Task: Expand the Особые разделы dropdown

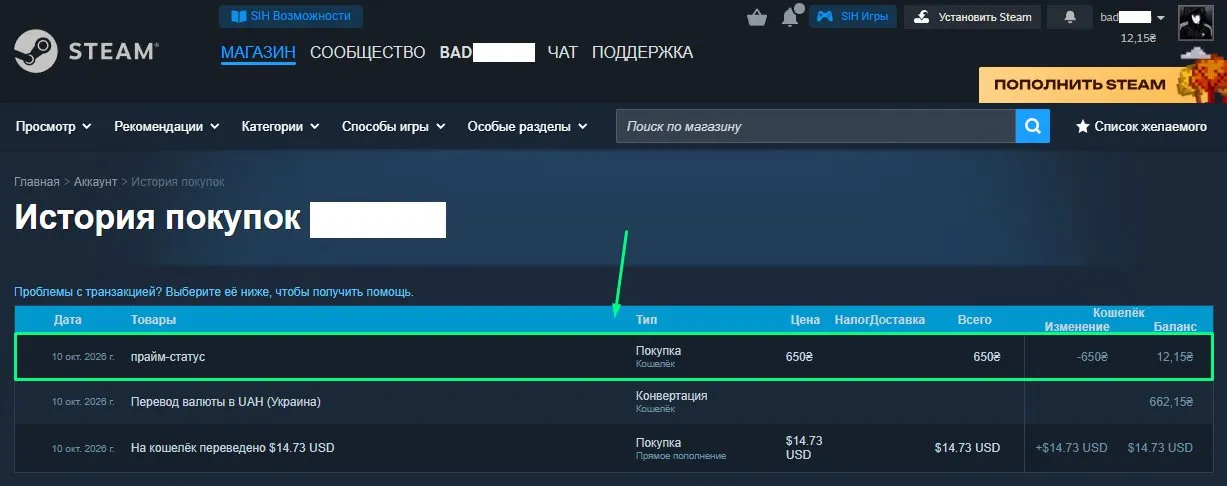Action: [x=527, y=127]
